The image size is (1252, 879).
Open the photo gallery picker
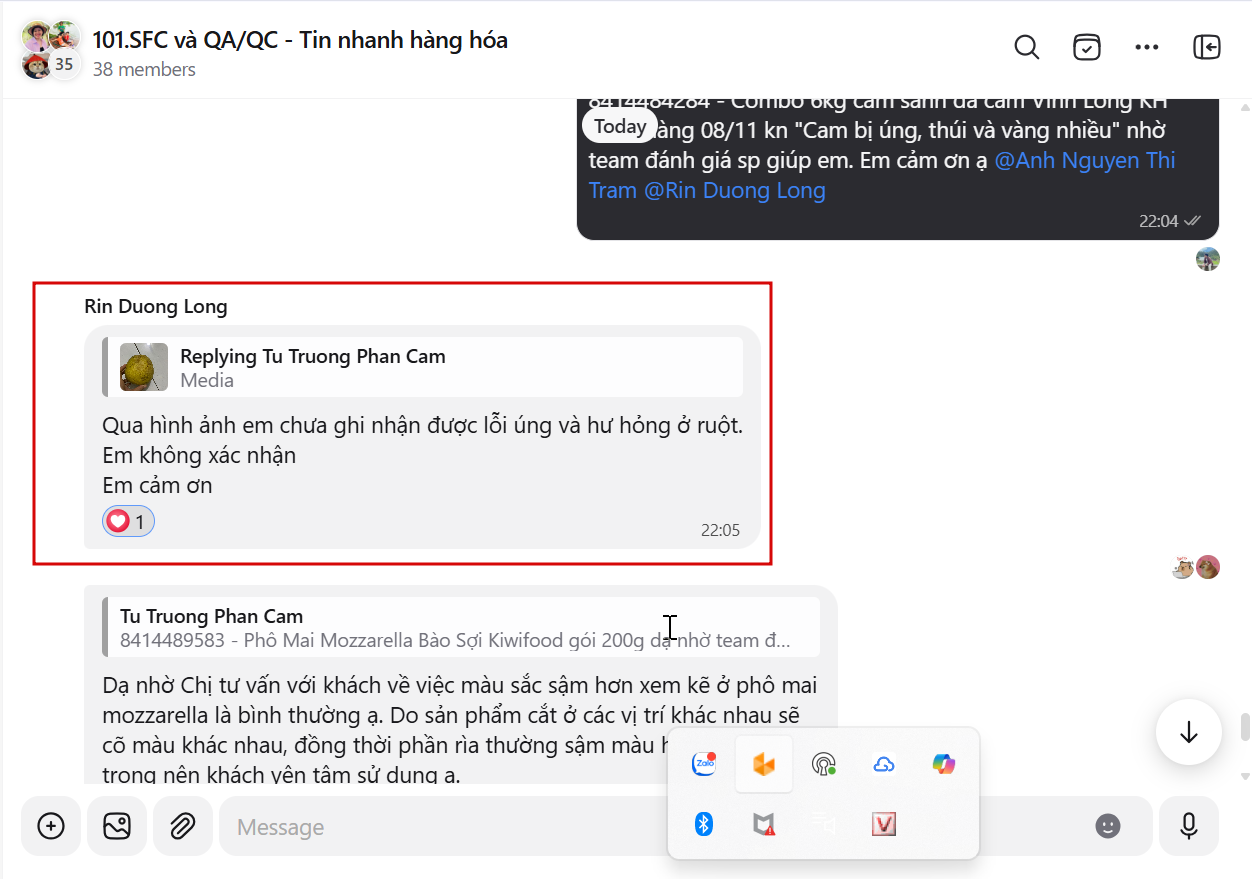coord(117,826)
